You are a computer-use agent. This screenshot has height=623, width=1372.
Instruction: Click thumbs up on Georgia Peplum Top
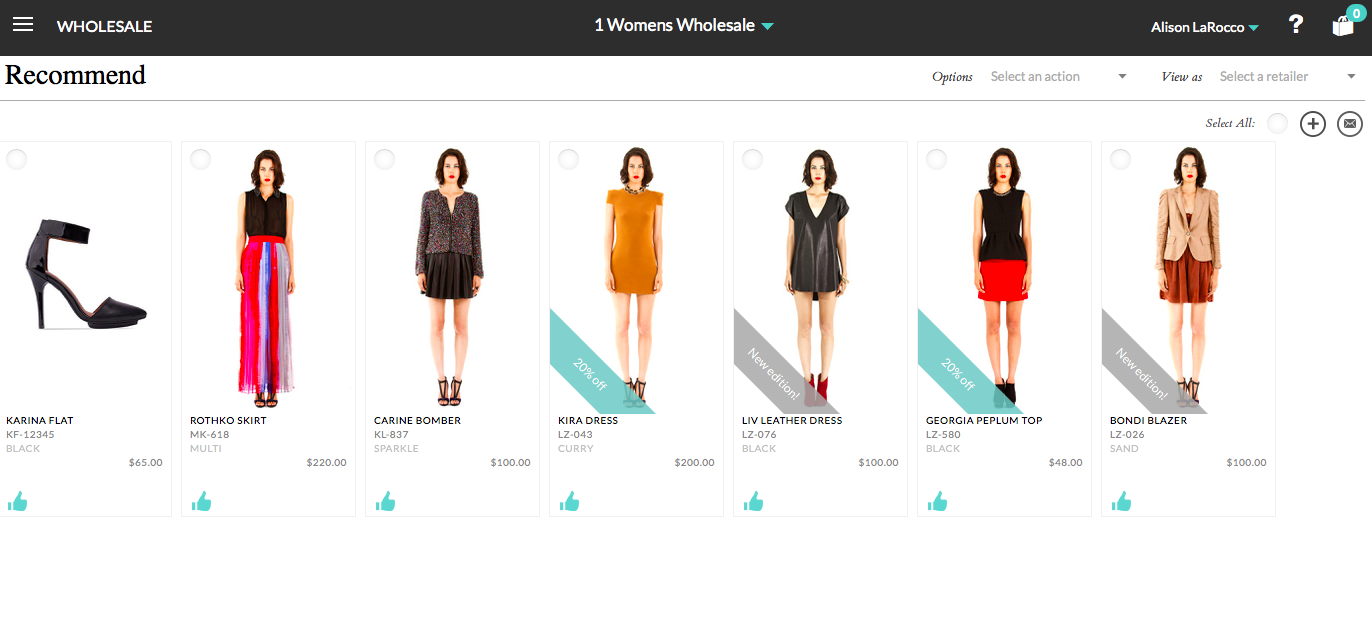937,500
